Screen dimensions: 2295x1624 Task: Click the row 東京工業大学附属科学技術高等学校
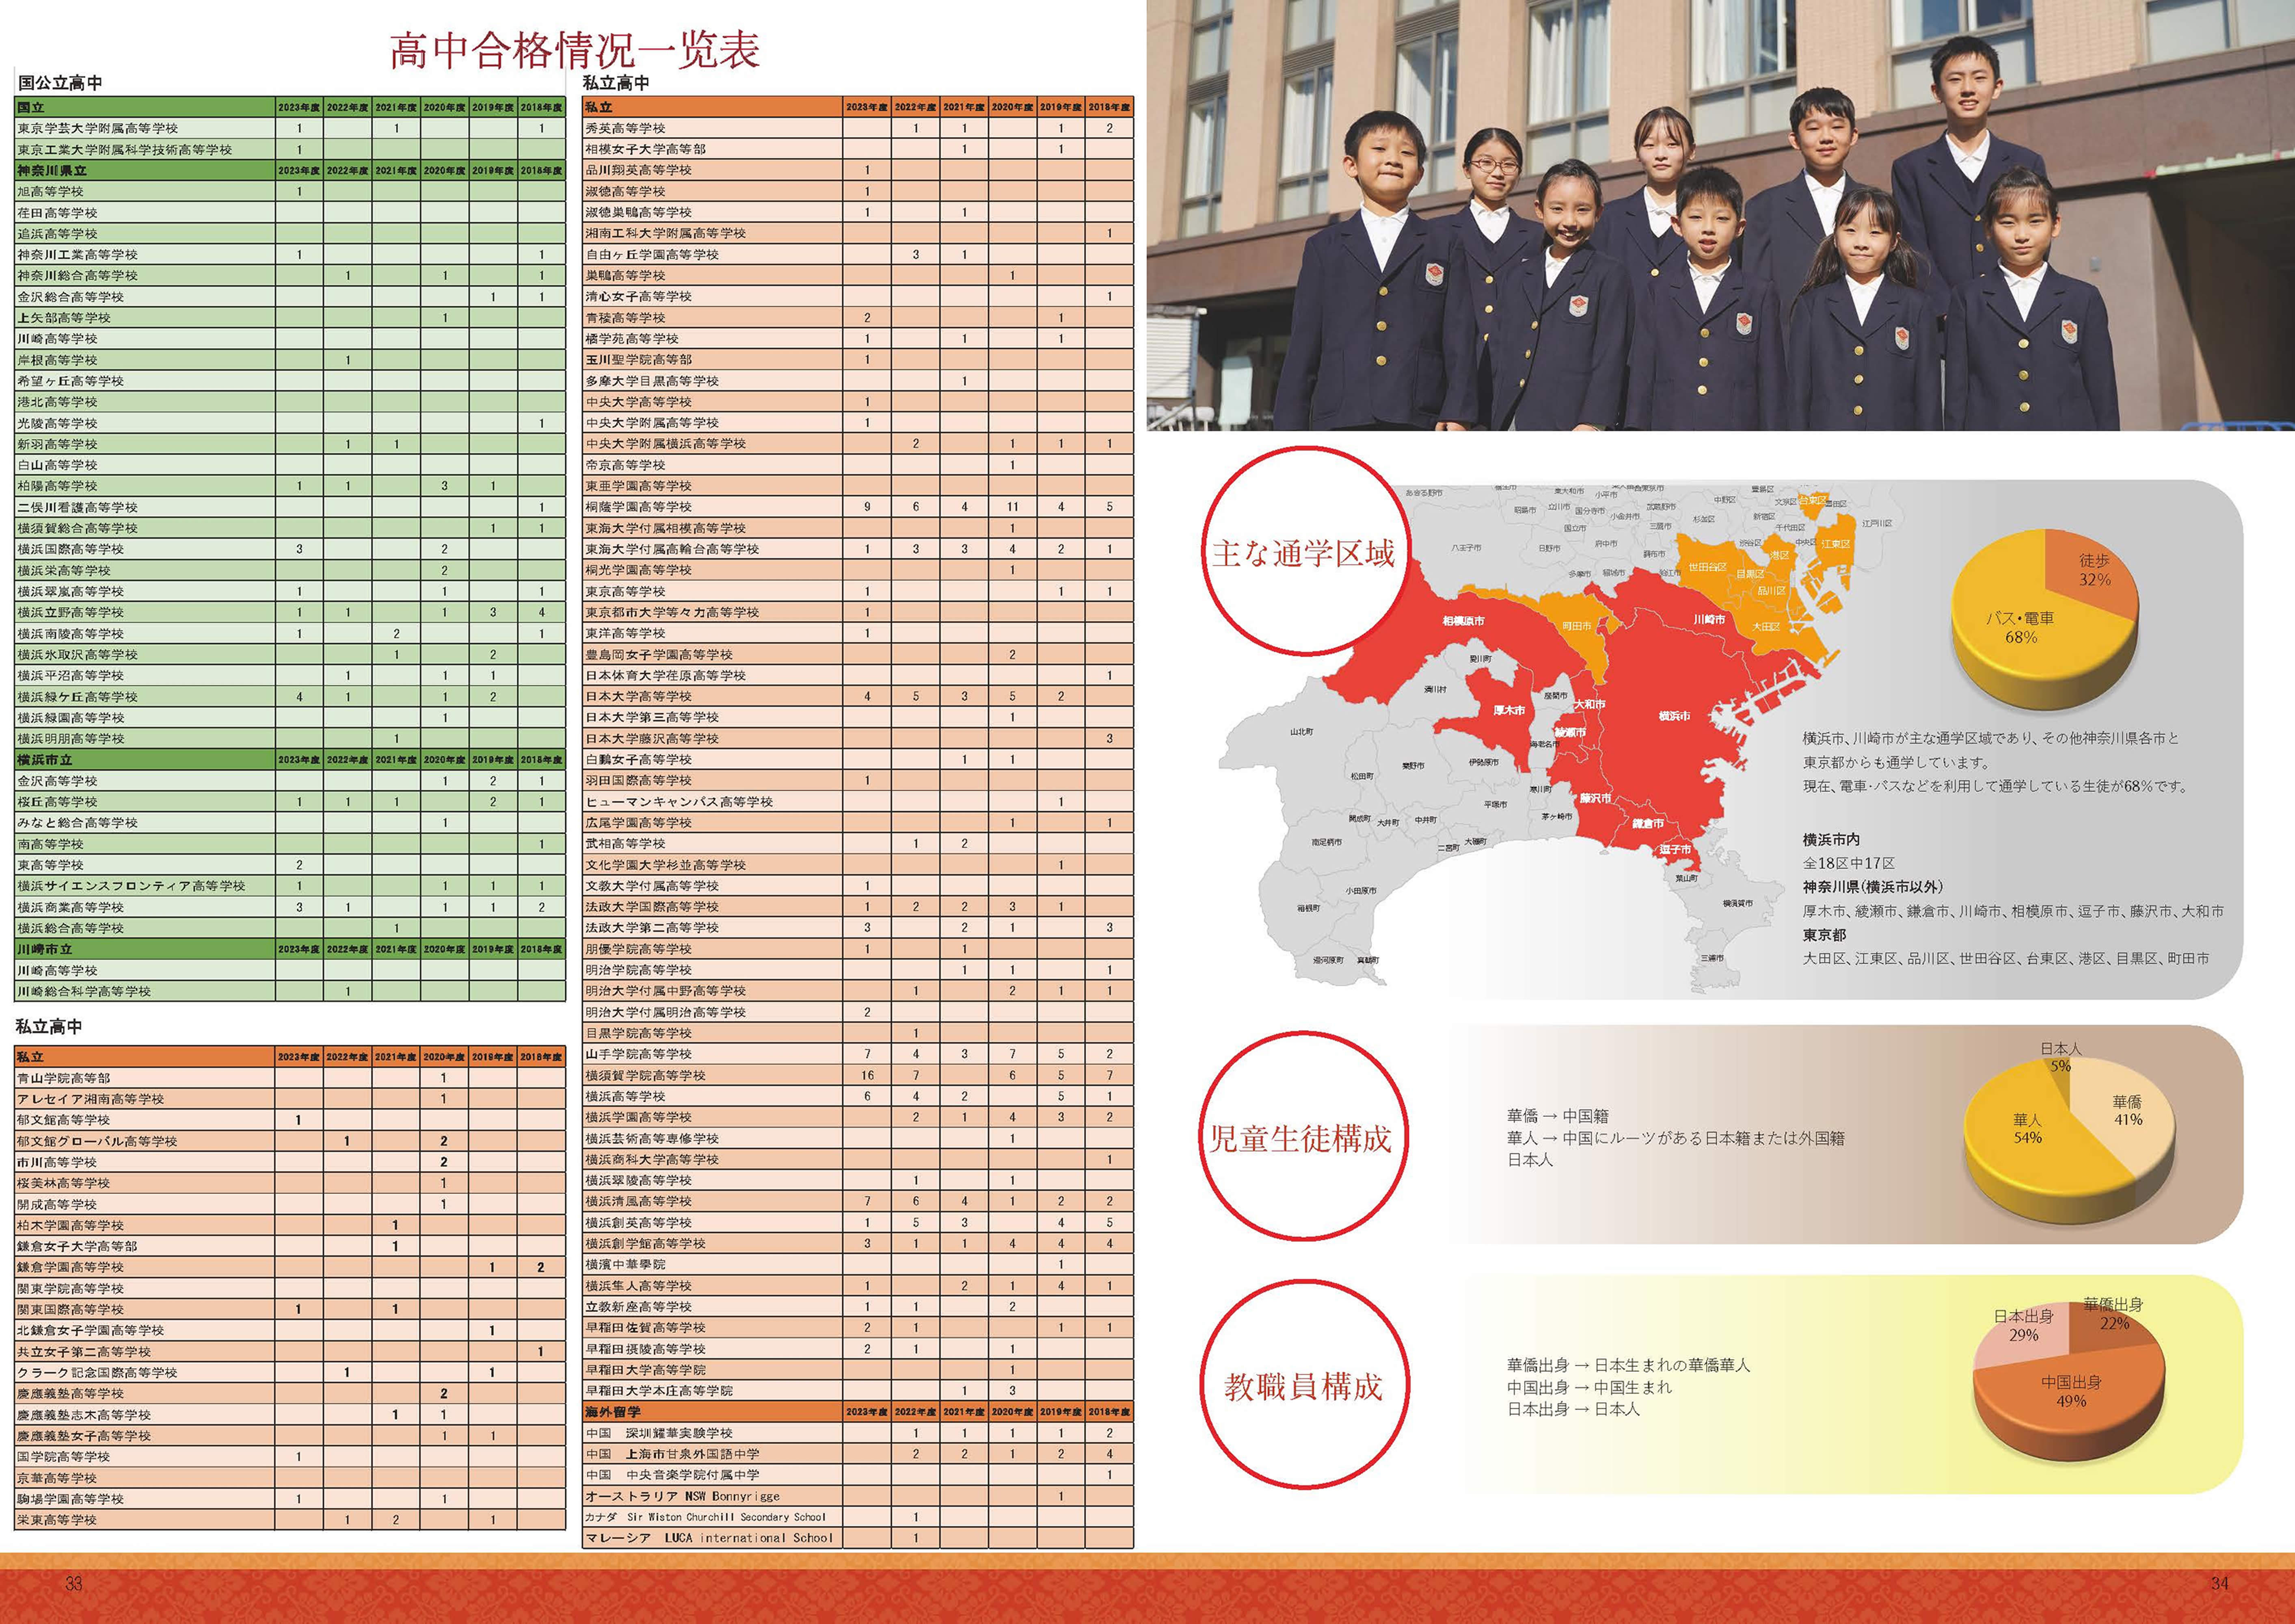[x=290, y=149]
